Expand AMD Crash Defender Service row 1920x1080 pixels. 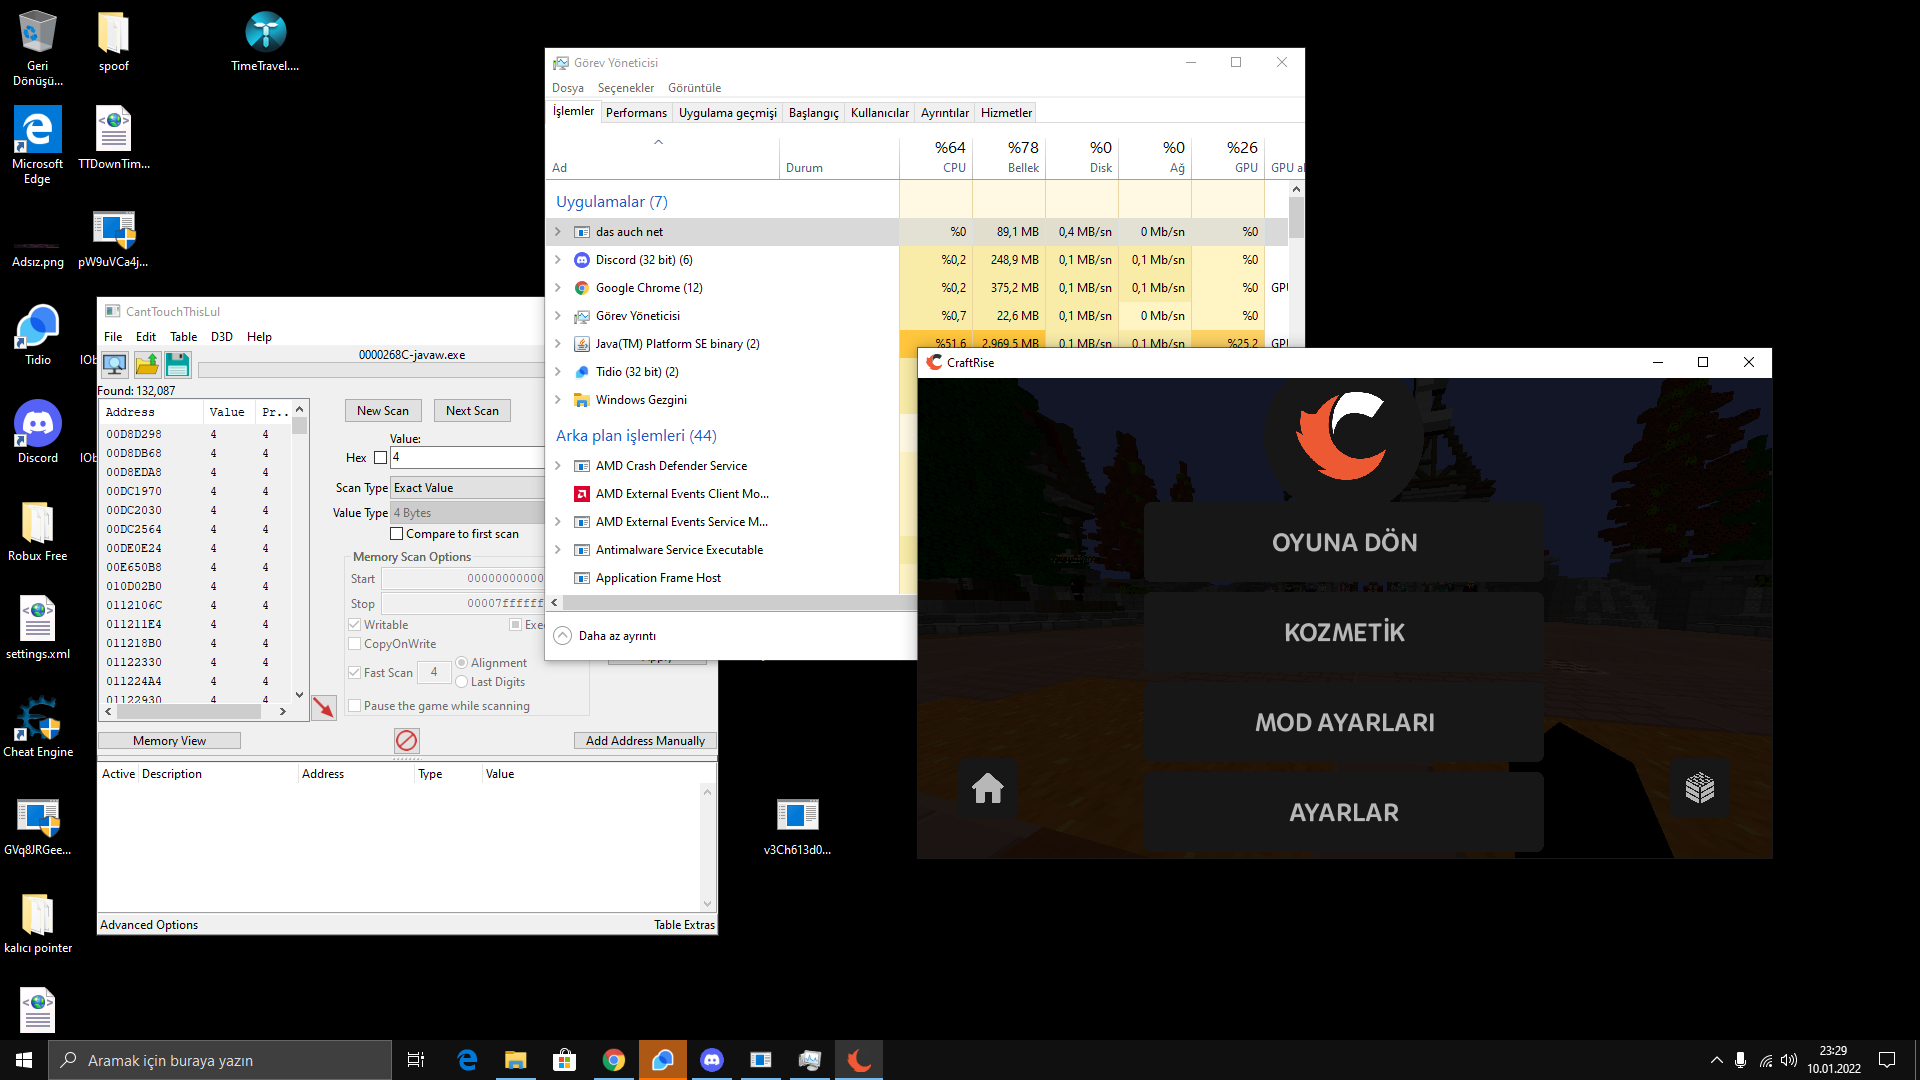coord(558,466)
